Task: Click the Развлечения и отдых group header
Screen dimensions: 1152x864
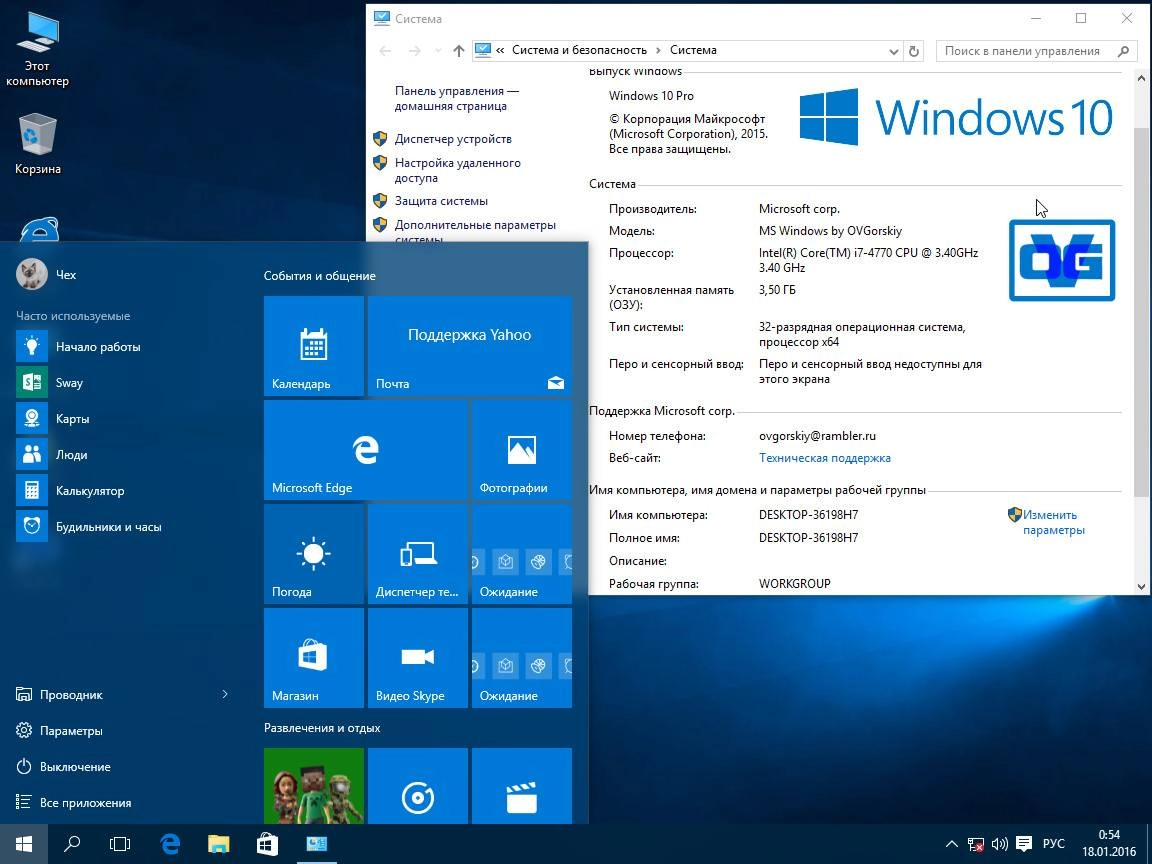Action: pyautogui.click(x=322, y=728)
